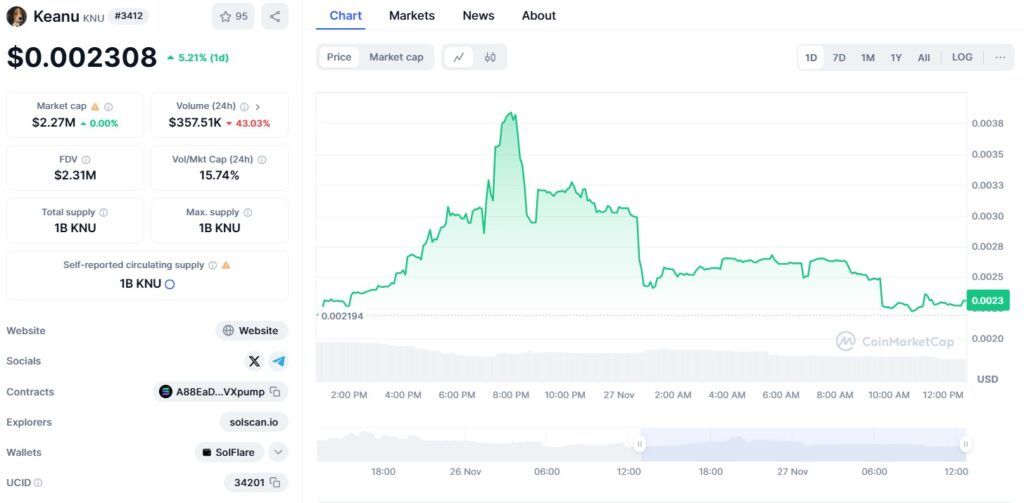The width and height of the screenshot is (1024, 503).
Task: Open the Total supply info icon
Action: (104, 212)
